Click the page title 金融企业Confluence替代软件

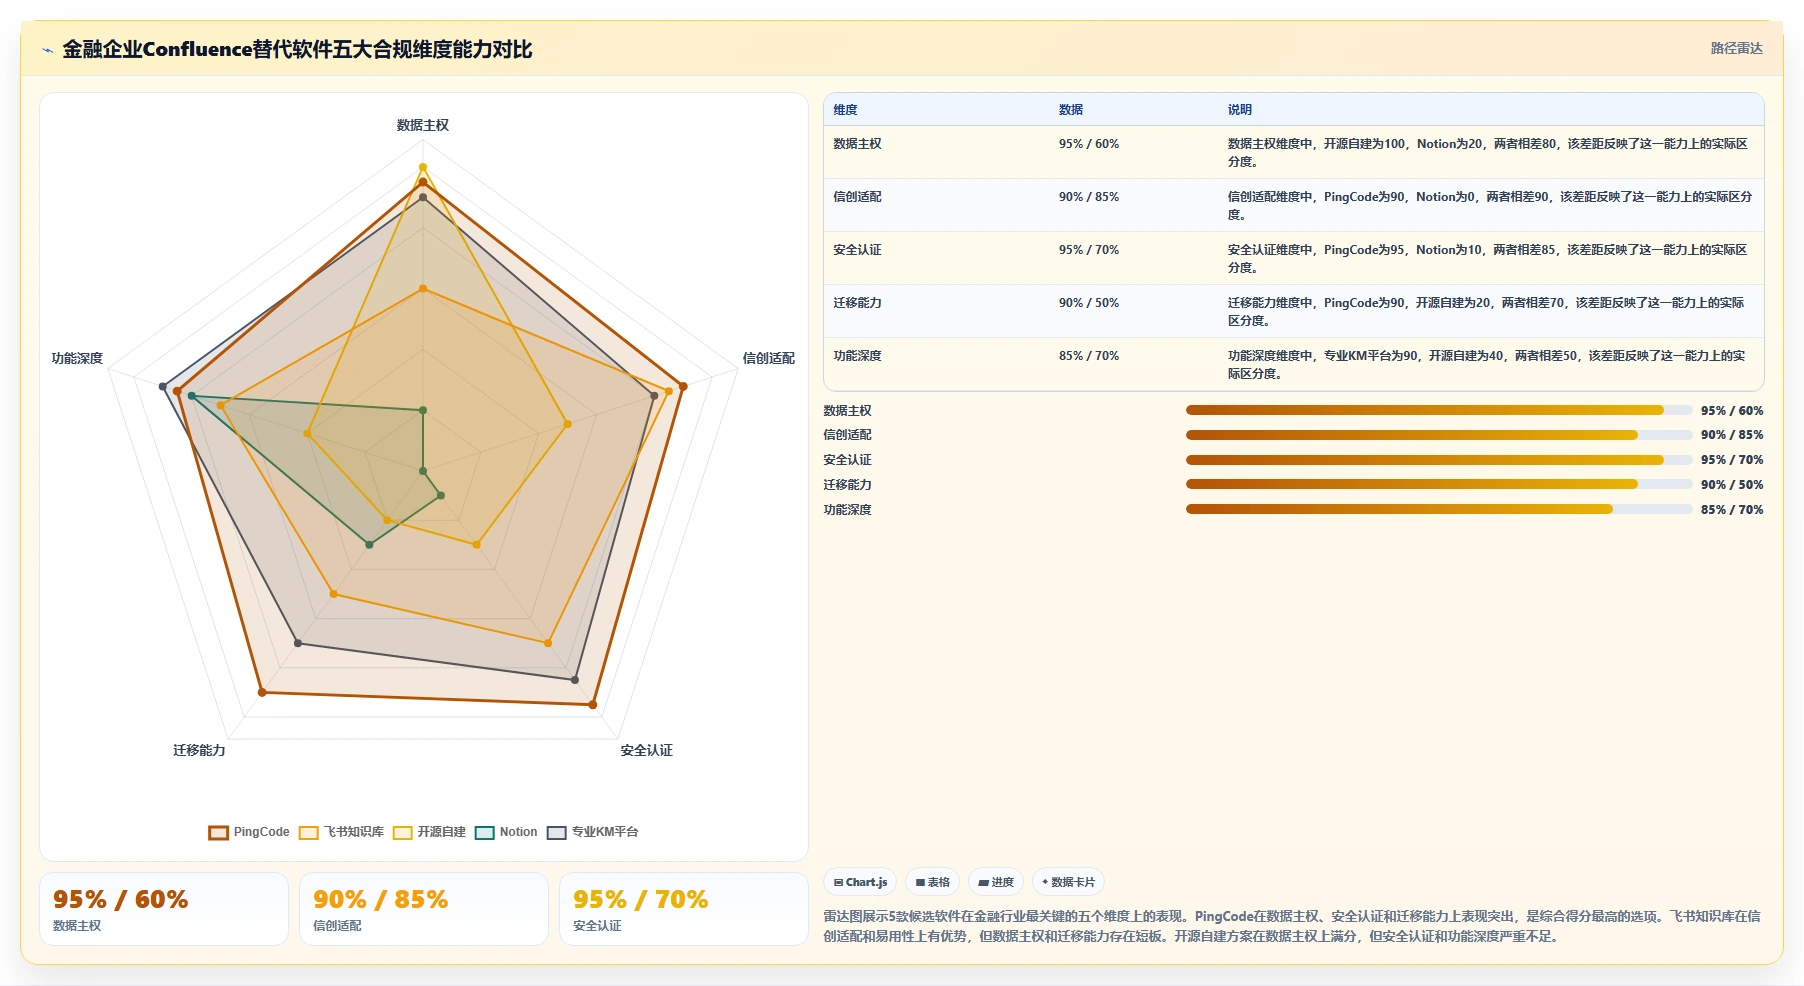(297, 49)
